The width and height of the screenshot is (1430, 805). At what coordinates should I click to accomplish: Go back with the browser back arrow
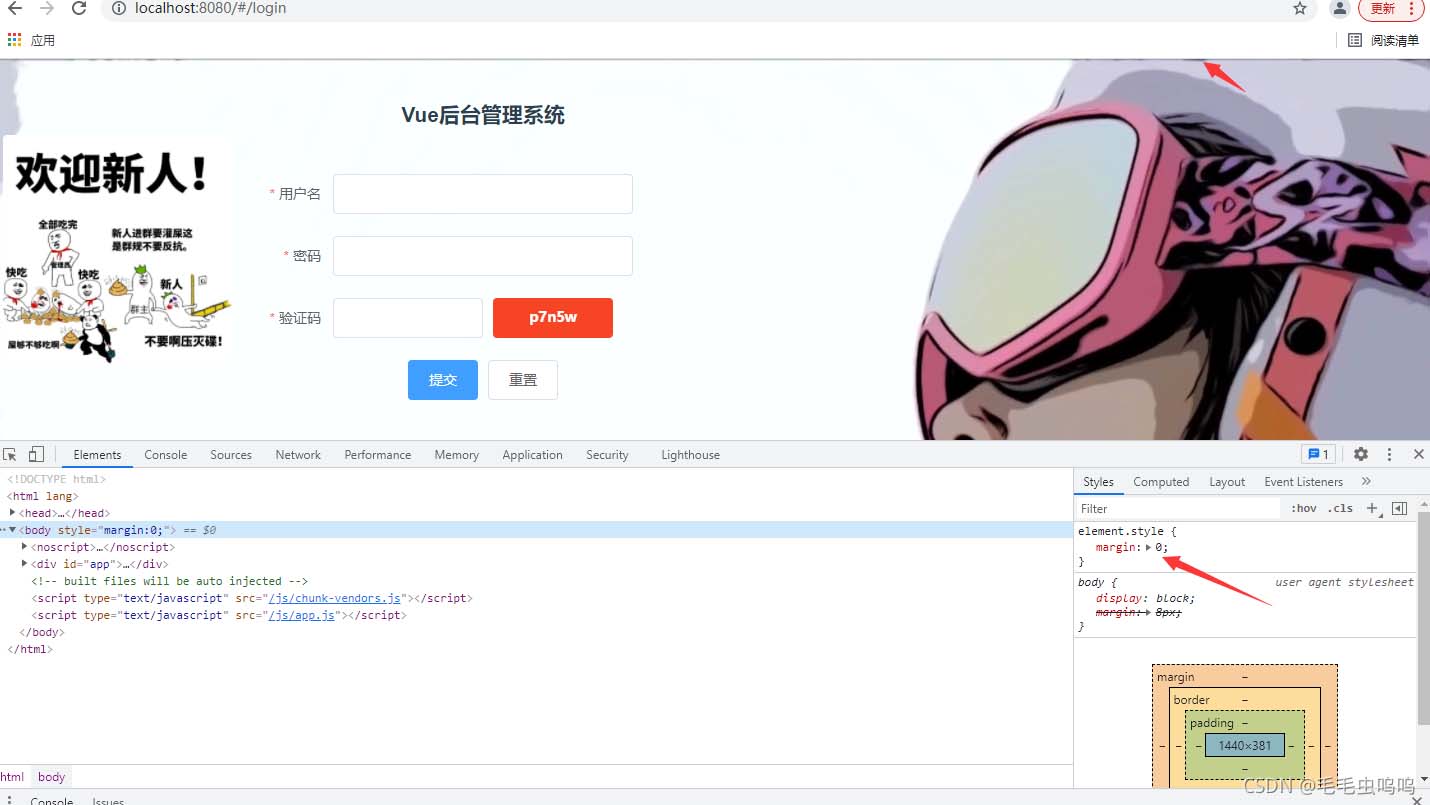point(14,8)
